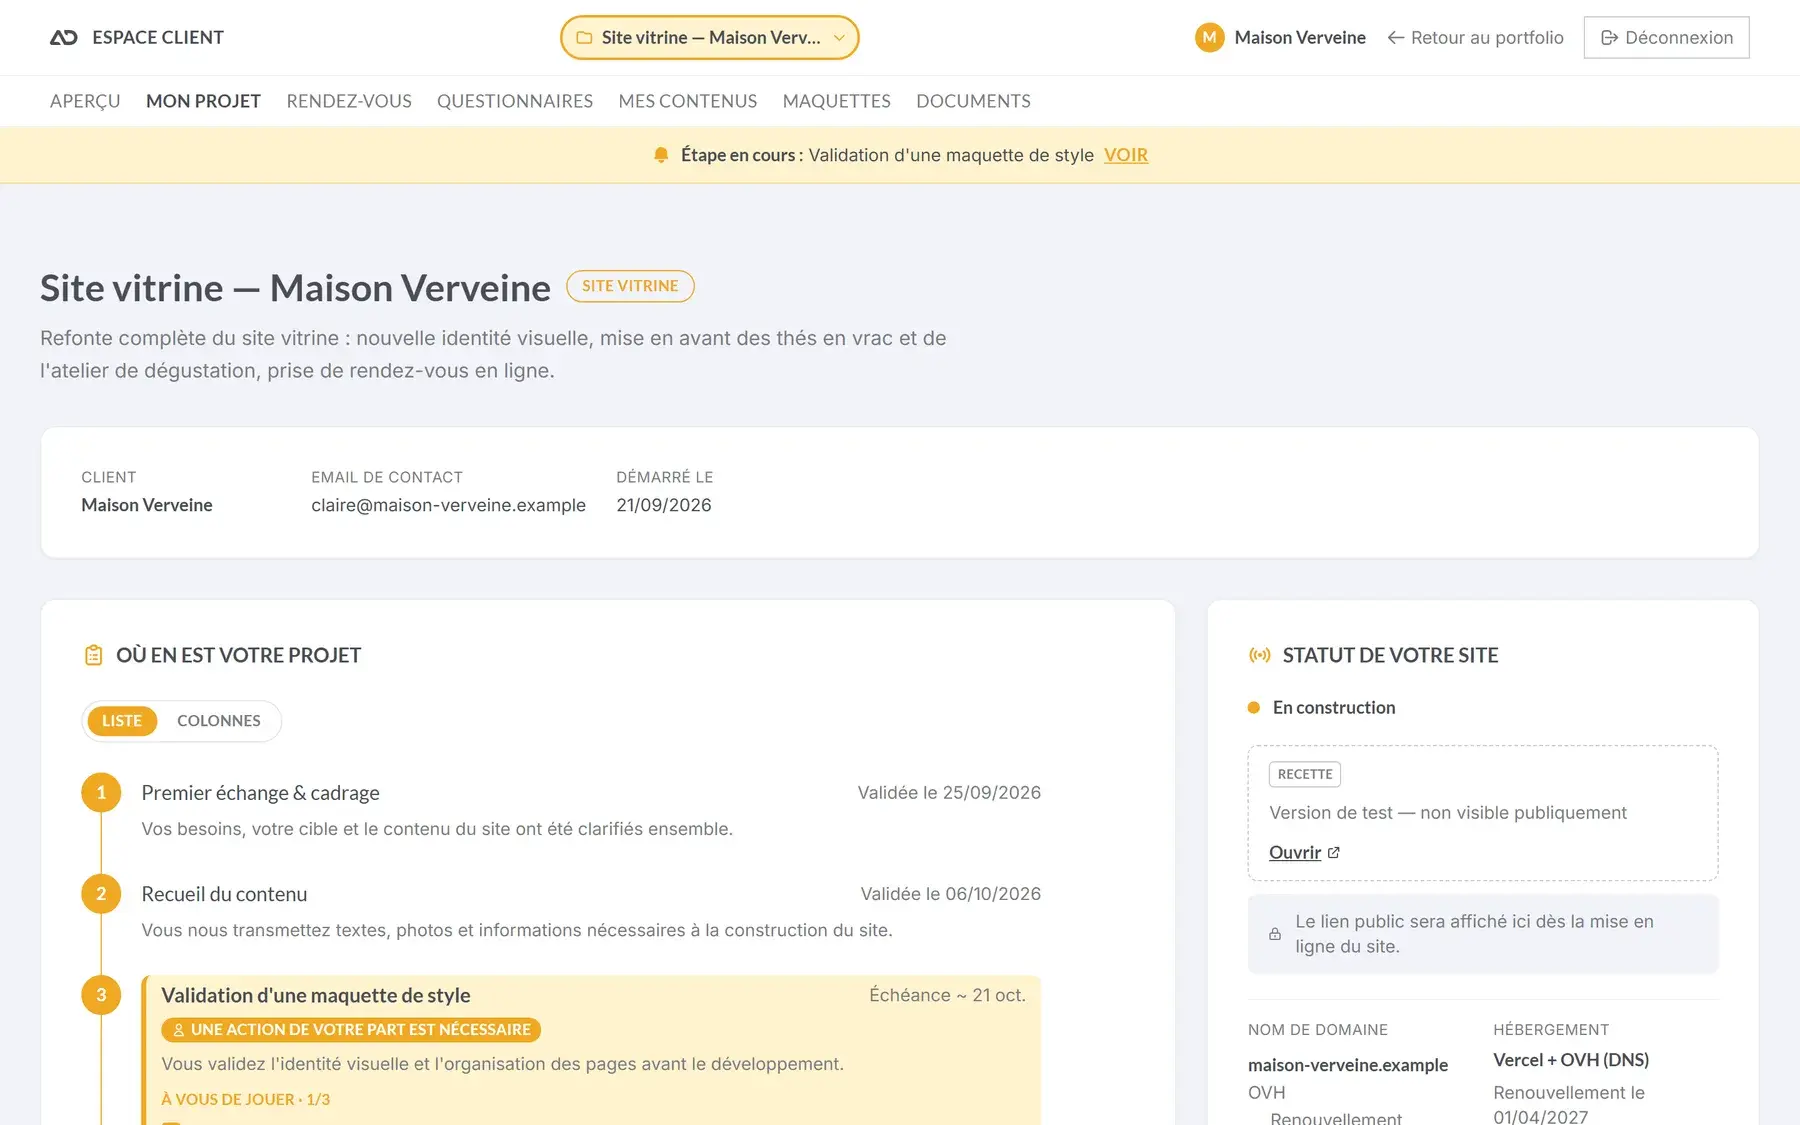Click the Recueil du contenu step title
This screenshot has width=1800, height=1125.
[224, 894]
